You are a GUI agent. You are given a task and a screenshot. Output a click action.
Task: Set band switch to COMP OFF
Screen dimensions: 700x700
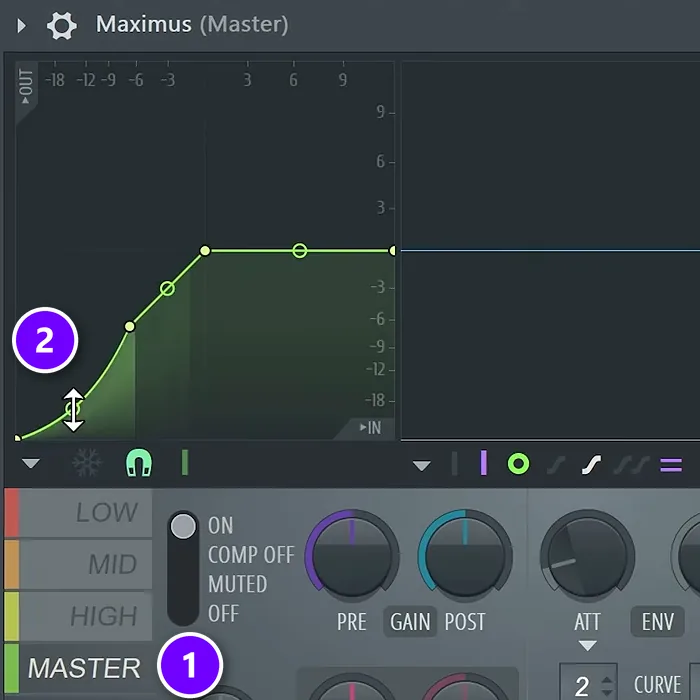[251, 555]
